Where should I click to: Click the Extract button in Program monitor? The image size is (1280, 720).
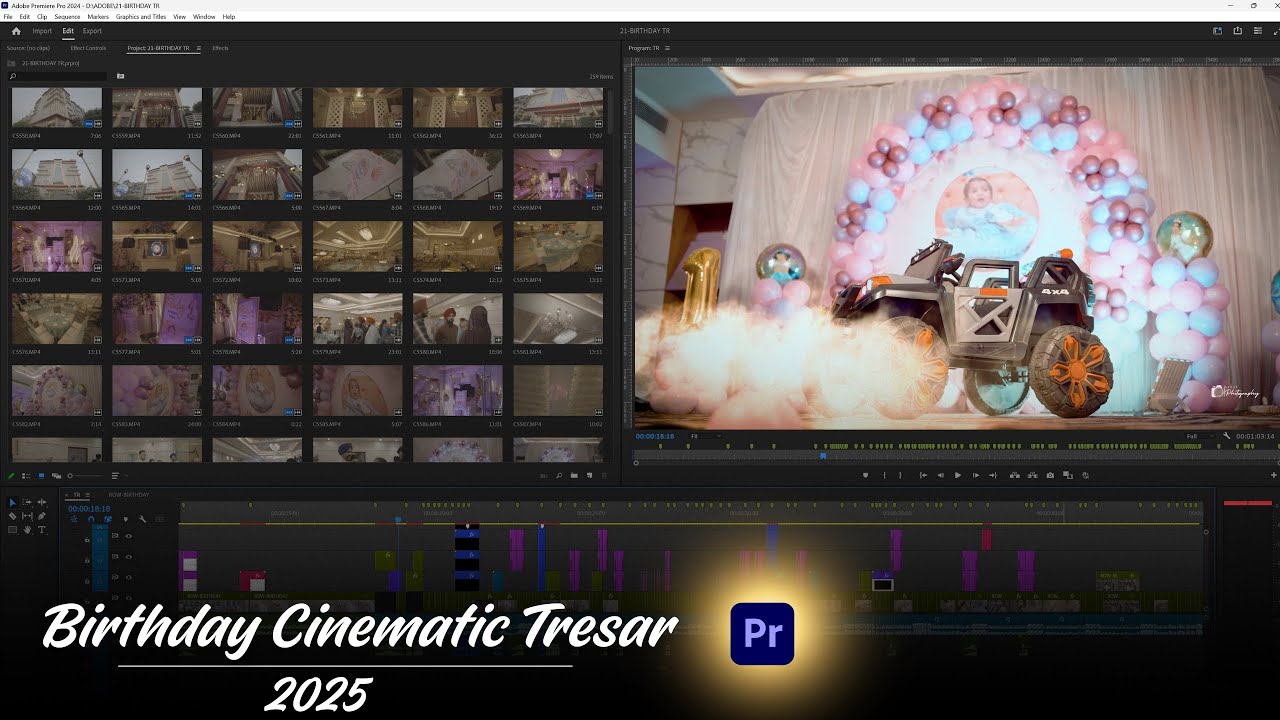[1032, 475]
